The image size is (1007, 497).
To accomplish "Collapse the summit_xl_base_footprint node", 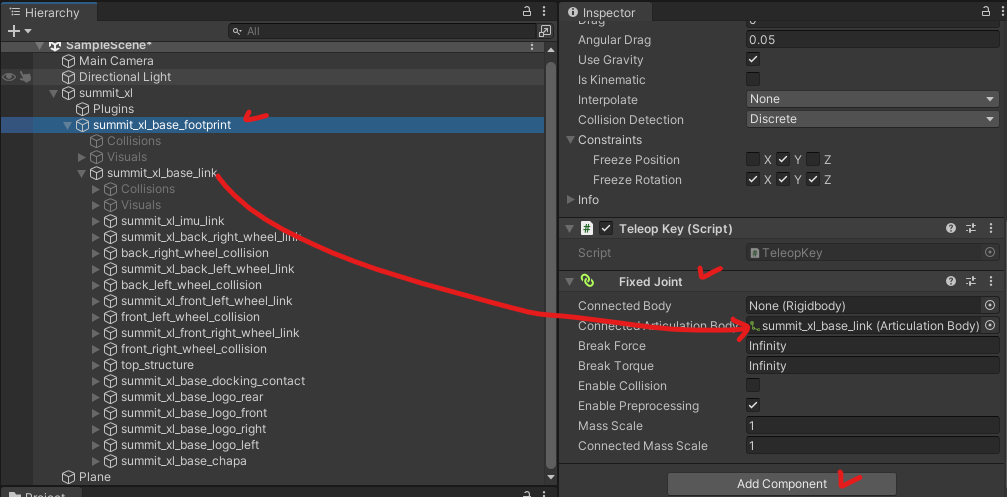I will 67,125.
